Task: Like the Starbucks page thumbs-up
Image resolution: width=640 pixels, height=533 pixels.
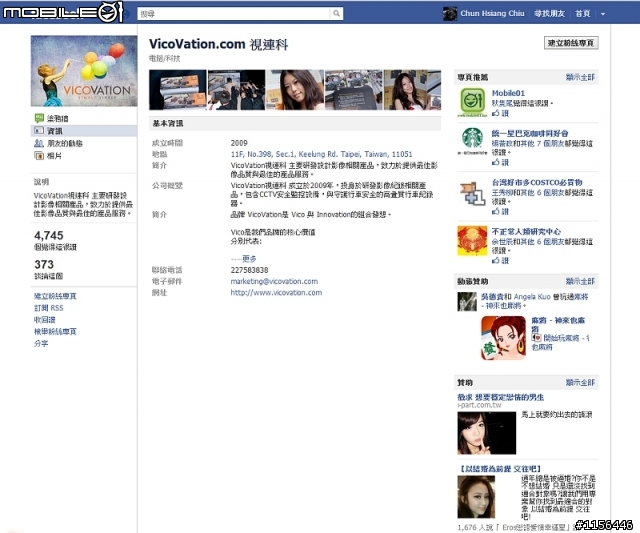Action: point(500,162)
